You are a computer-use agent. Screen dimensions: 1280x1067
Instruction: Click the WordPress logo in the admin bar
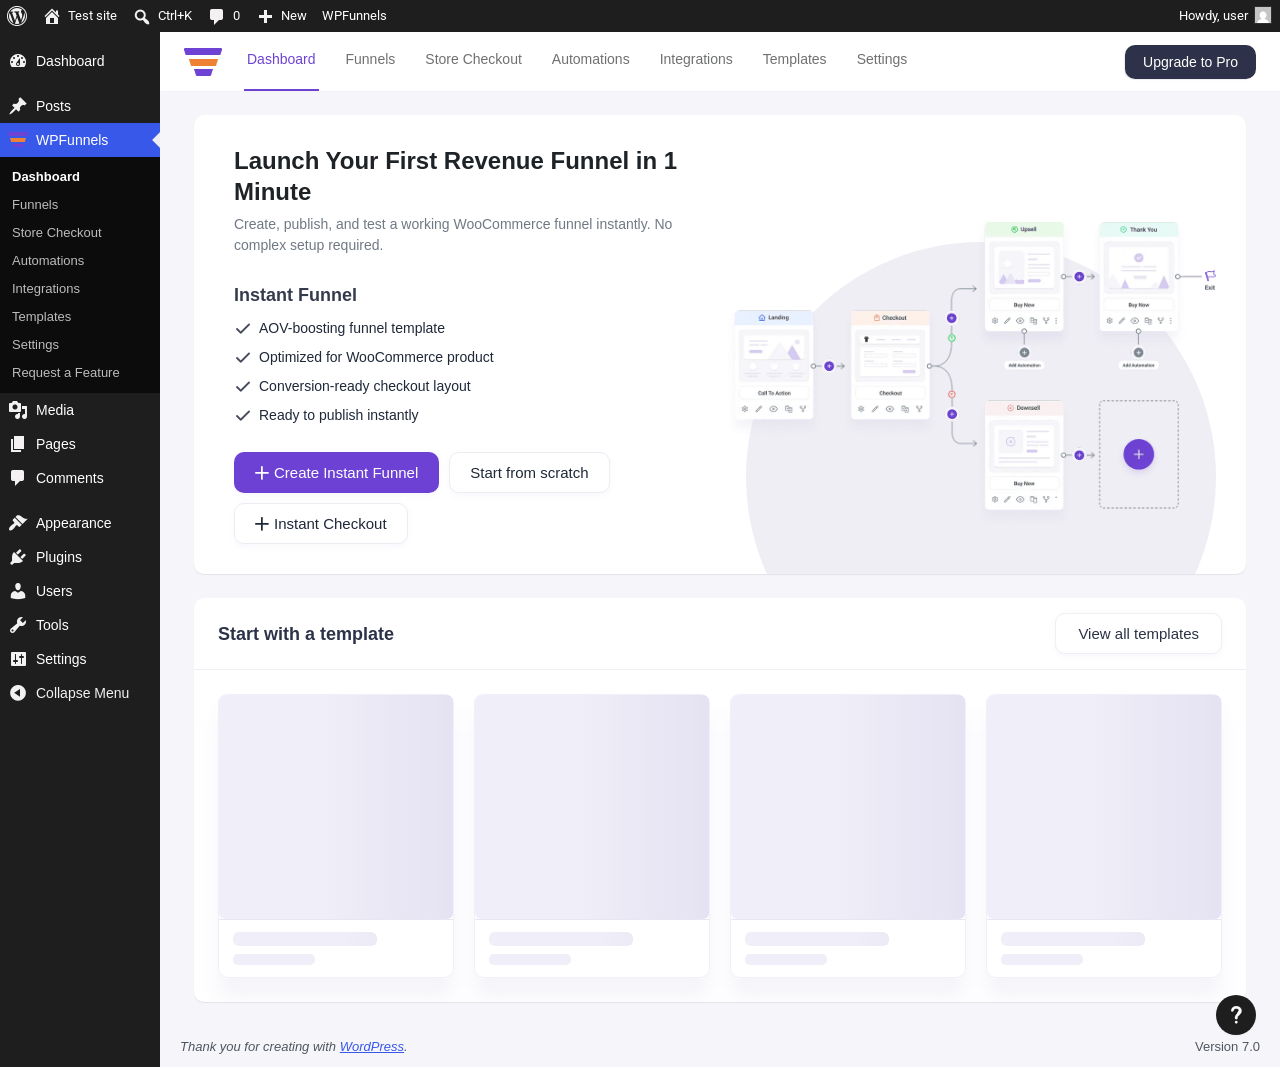(17, 16)
